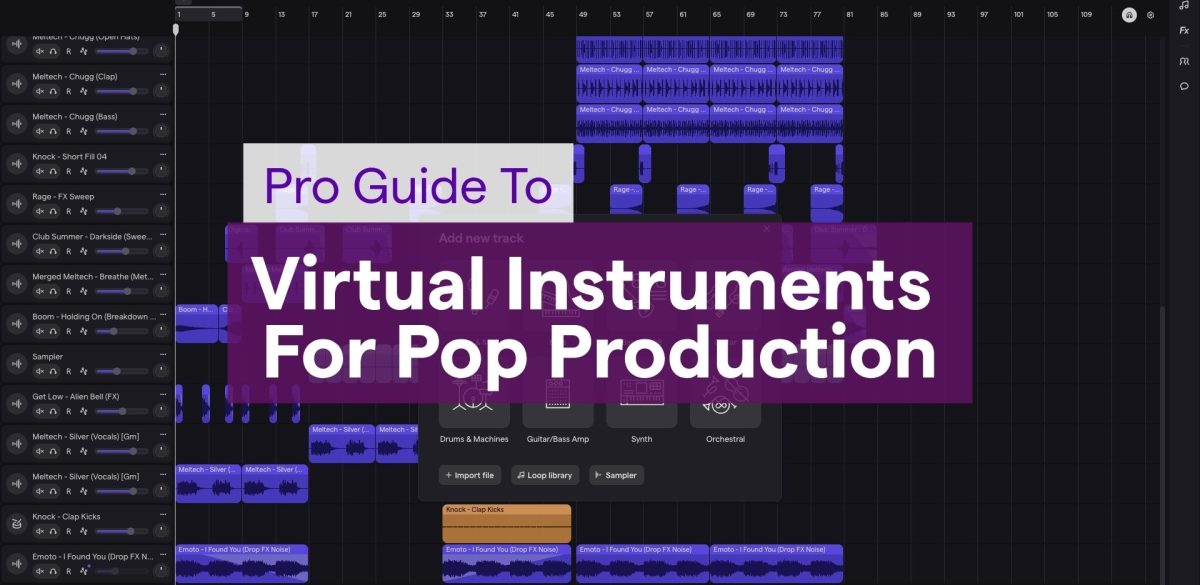Open the music note panel in right sidebar
Viewport: 1200px width, 585px height.
point(1184,6)
